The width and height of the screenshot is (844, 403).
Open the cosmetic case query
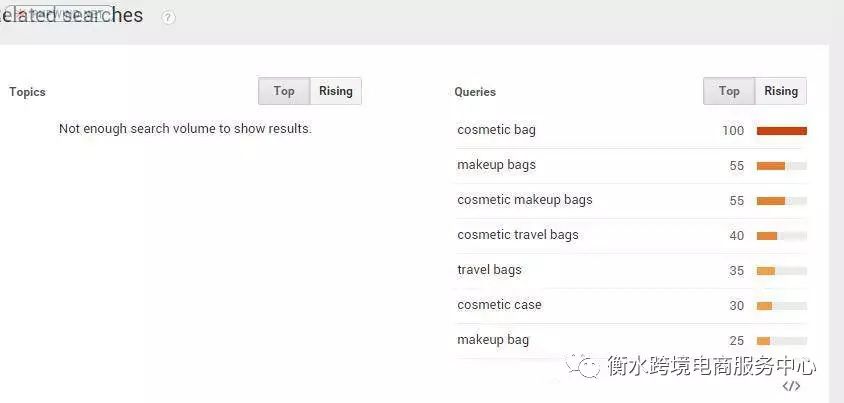click(x=499, y=305)
